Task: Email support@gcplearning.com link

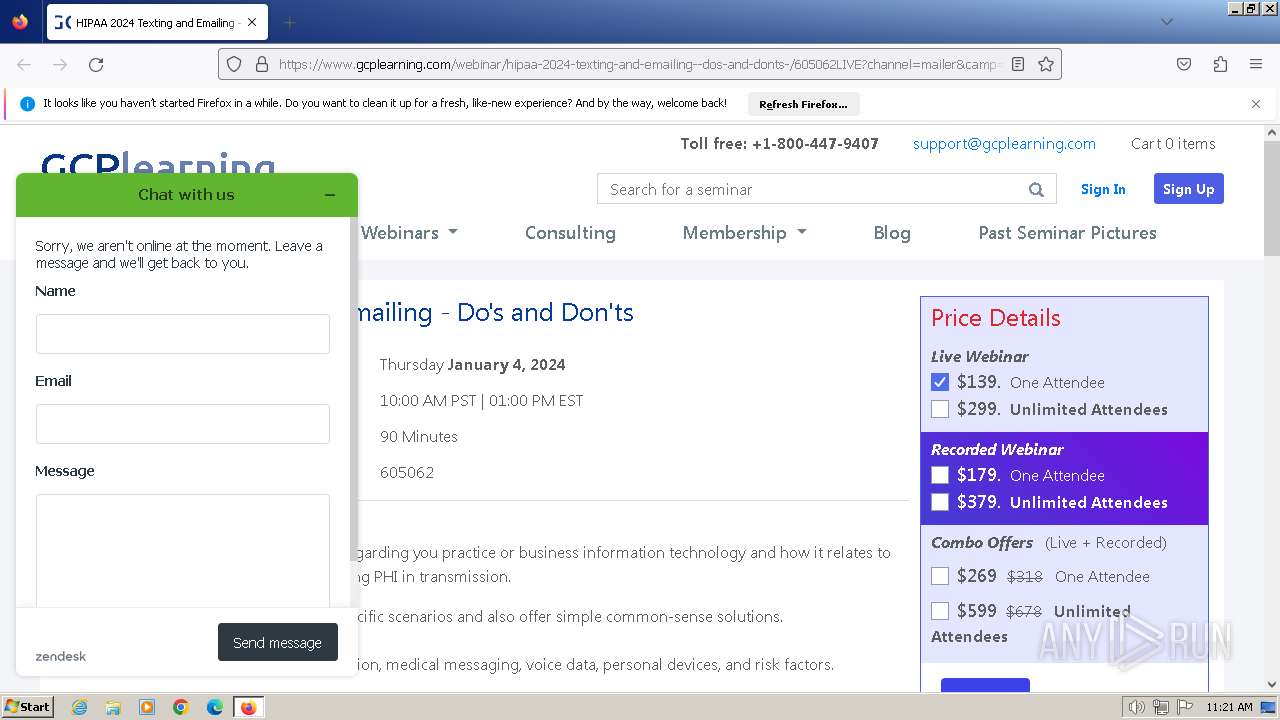Action: tap(1004, 143)
